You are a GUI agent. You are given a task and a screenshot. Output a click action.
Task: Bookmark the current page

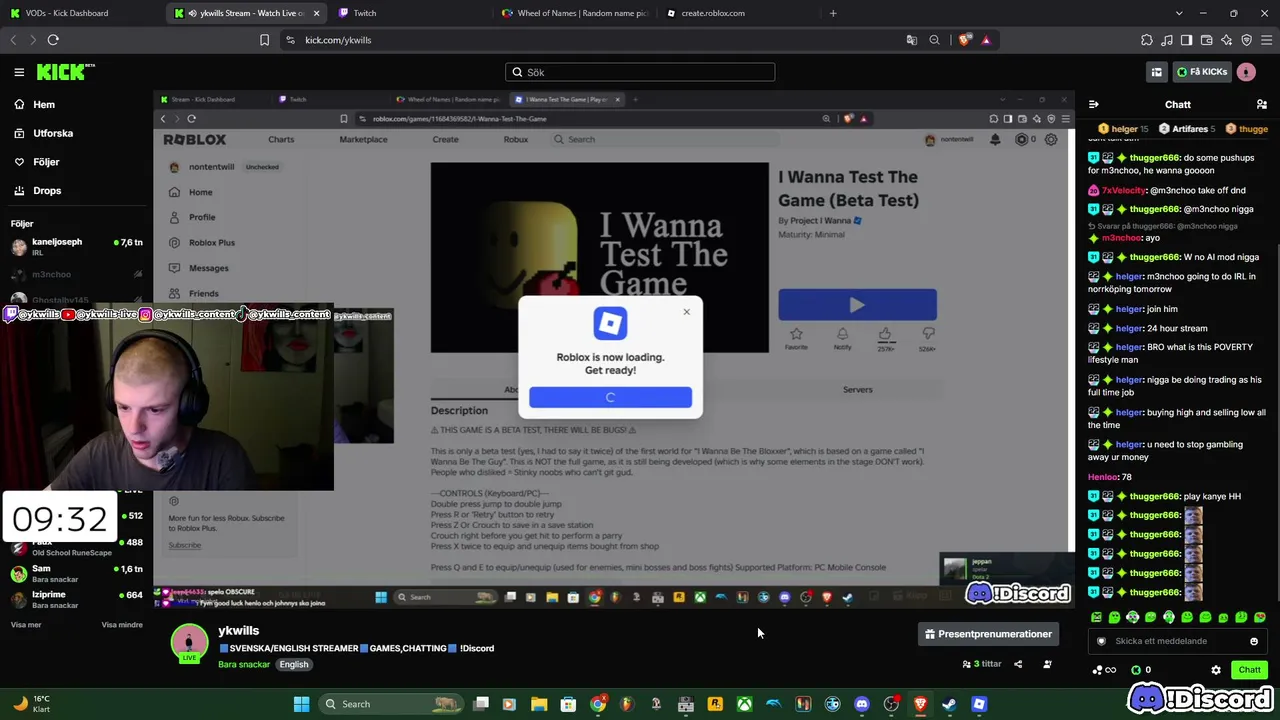coord(264,40)
